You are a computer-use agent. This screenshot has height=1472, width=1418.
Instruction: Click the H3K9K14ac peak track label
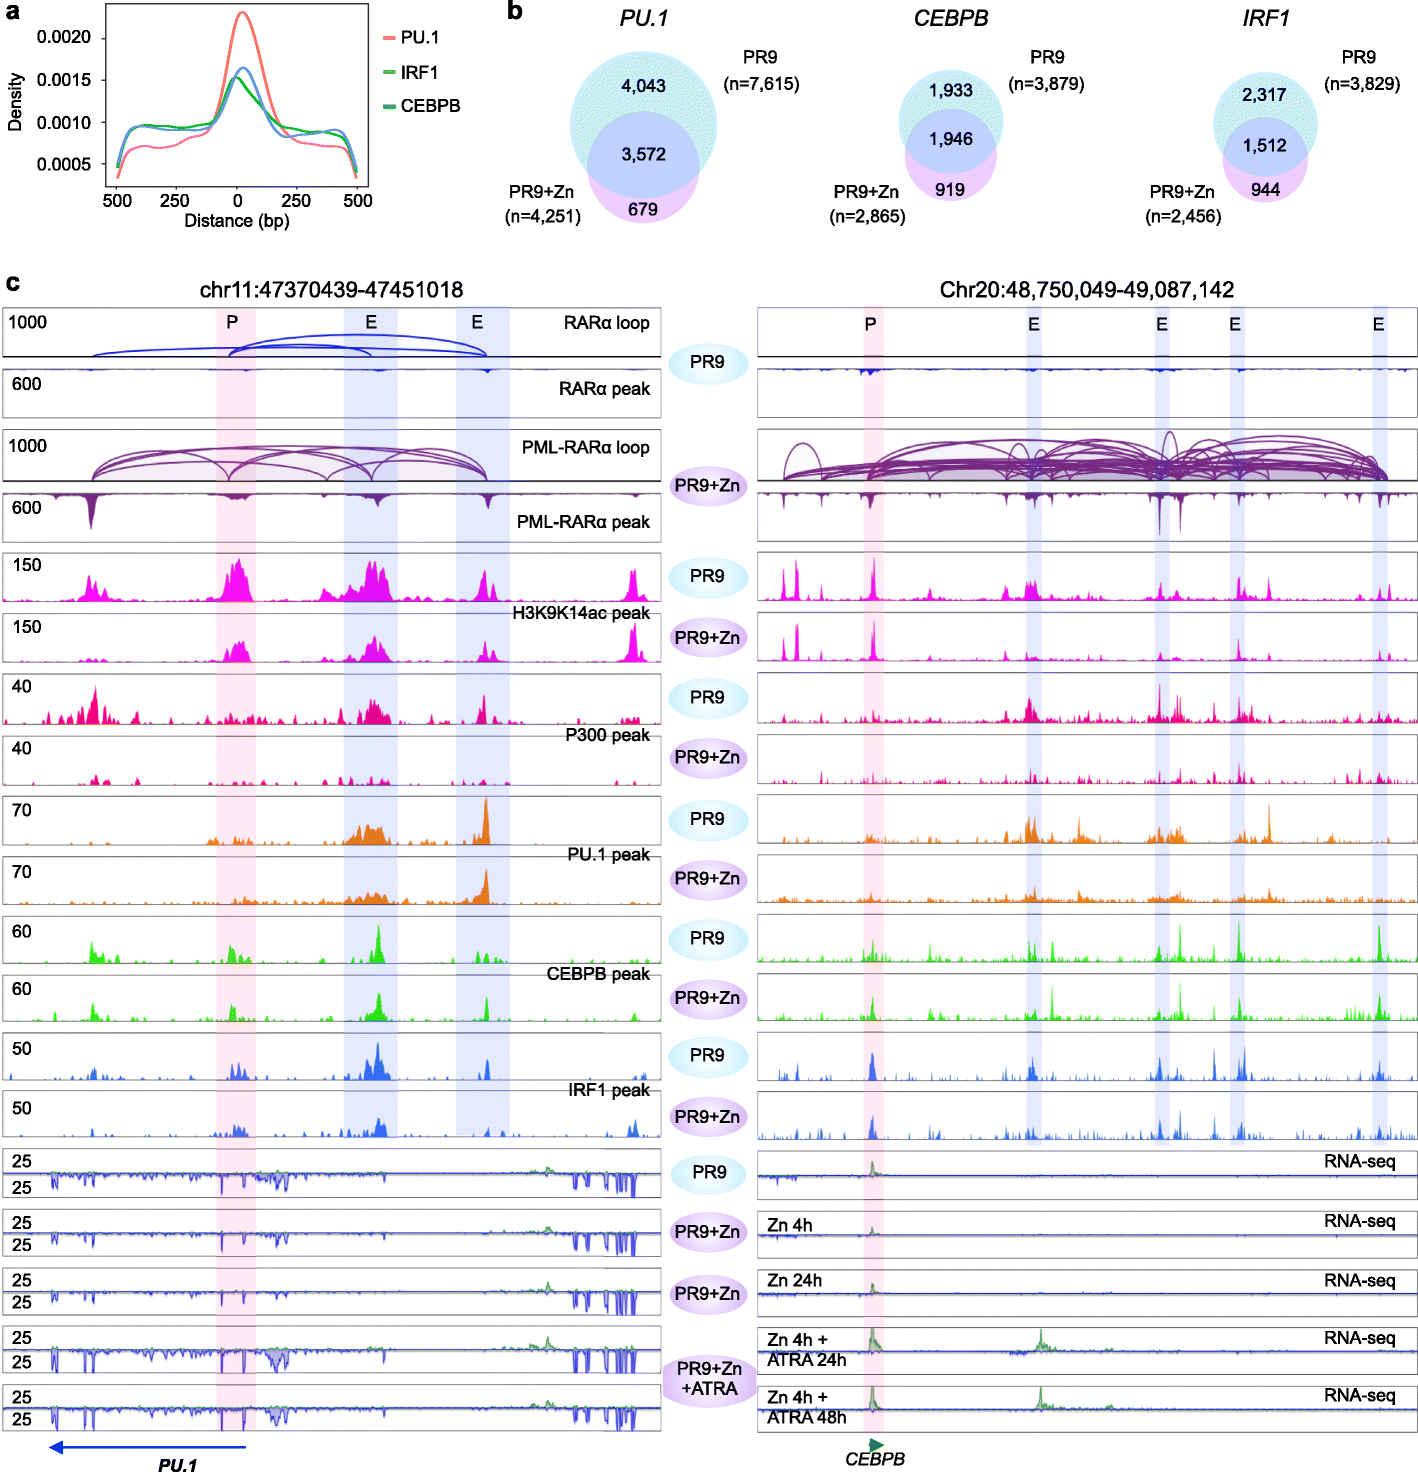click(581, 613)
